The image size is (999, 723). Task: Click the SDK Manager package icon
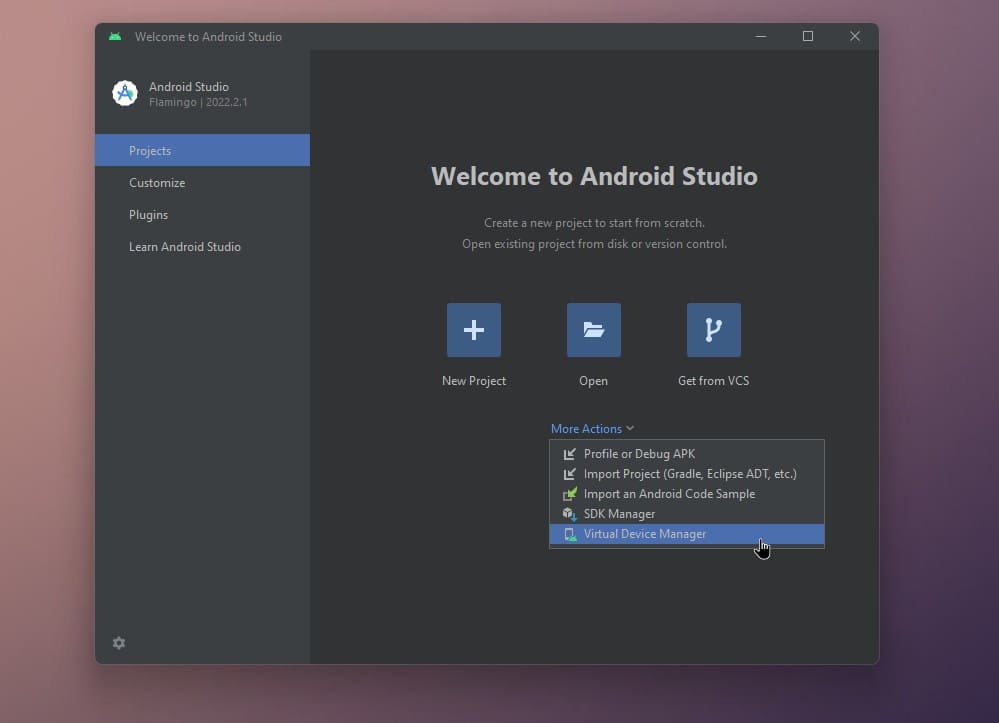[x=570, y=514]
